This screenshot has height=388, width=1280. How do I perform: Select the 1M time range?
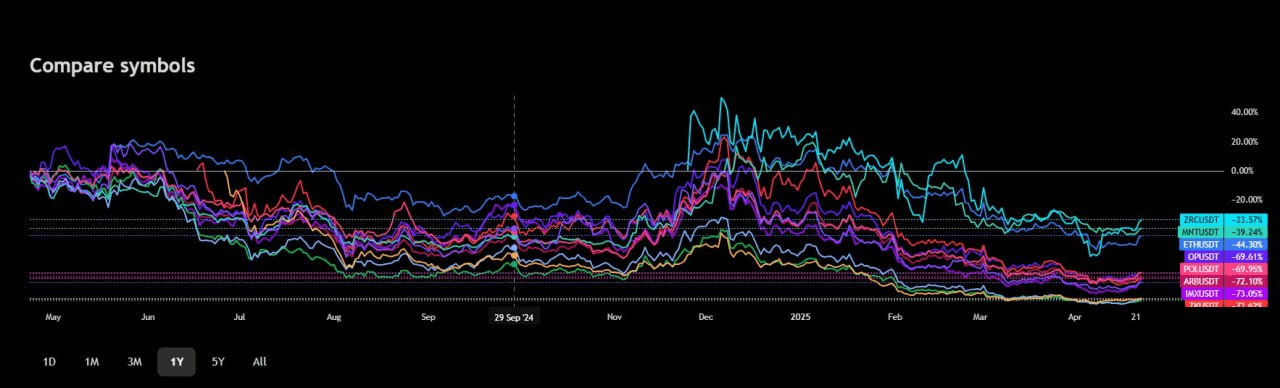click(91, 362)
